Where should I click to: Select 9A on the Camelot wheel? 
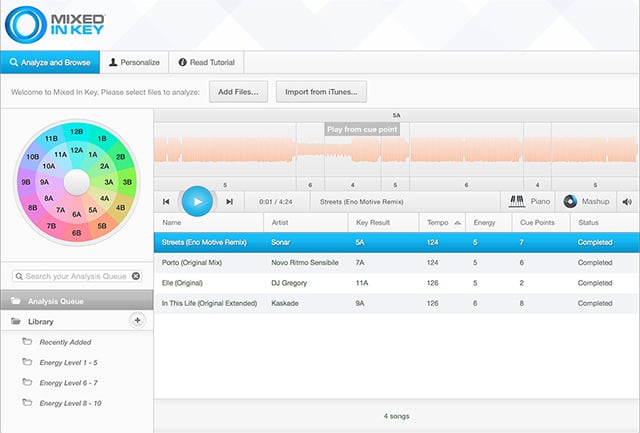44,182
